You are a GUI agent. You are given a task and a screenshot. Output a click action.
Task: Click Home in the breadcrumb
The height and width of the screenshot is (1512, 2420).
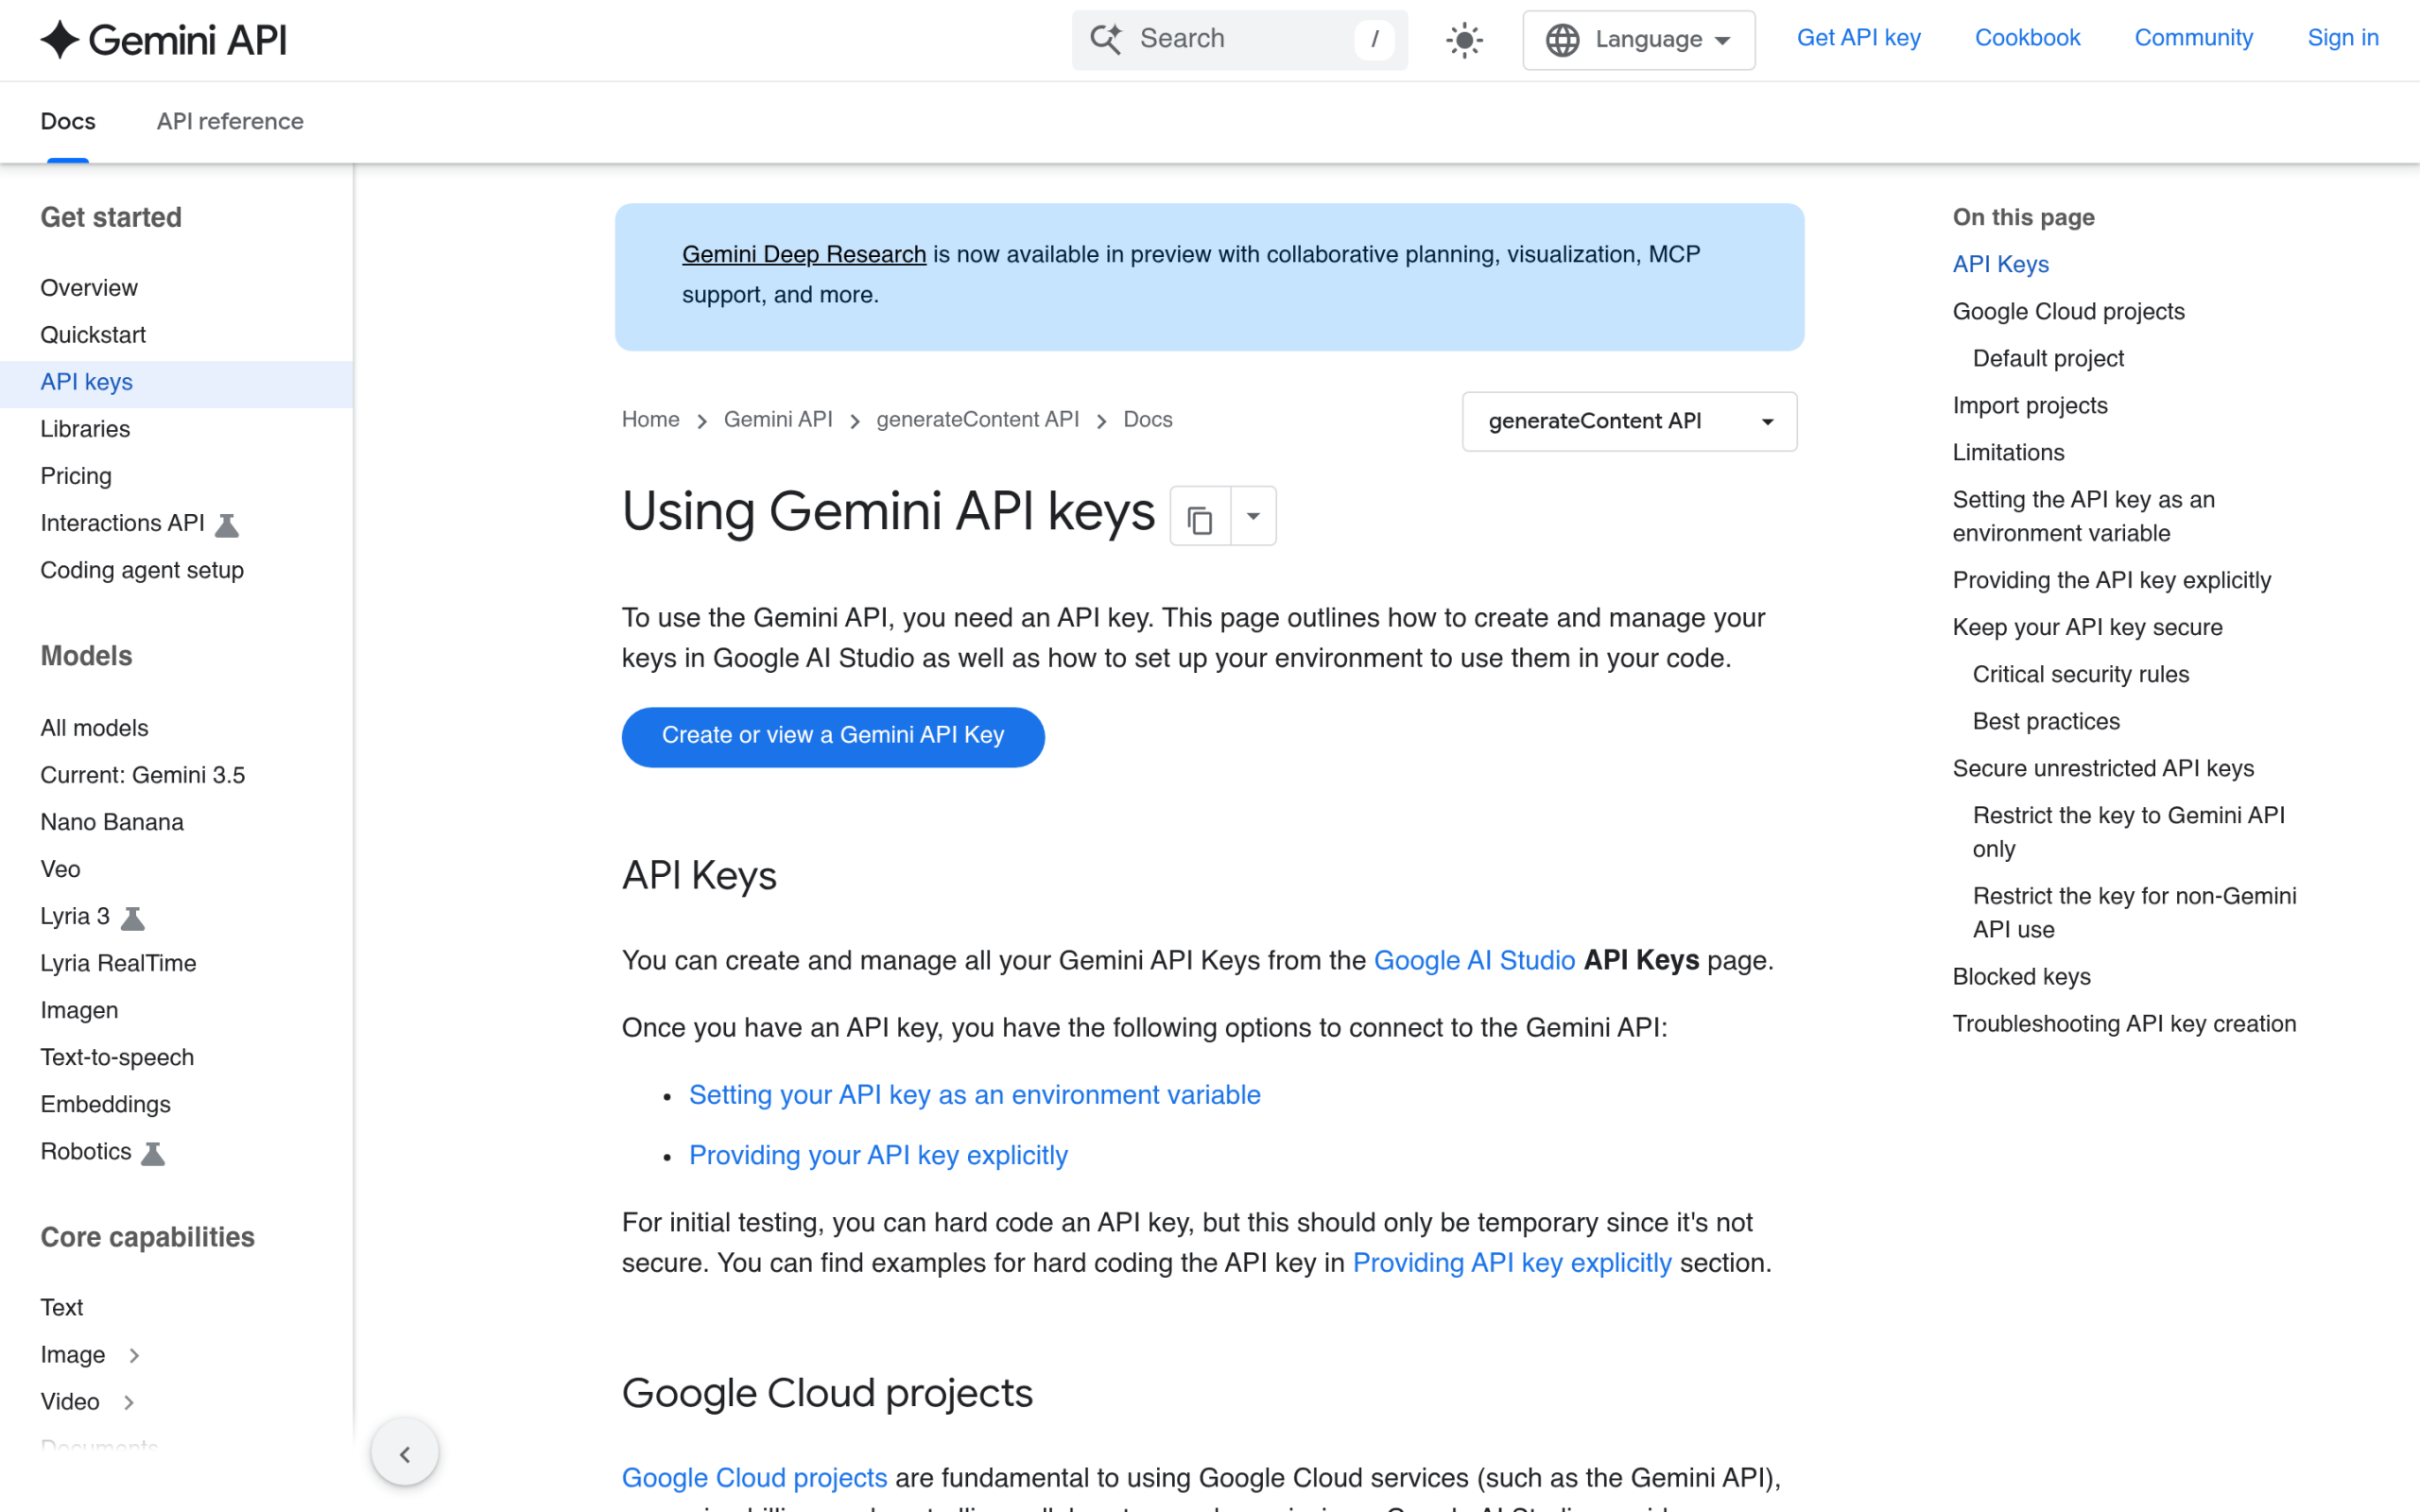pos(650,420)
